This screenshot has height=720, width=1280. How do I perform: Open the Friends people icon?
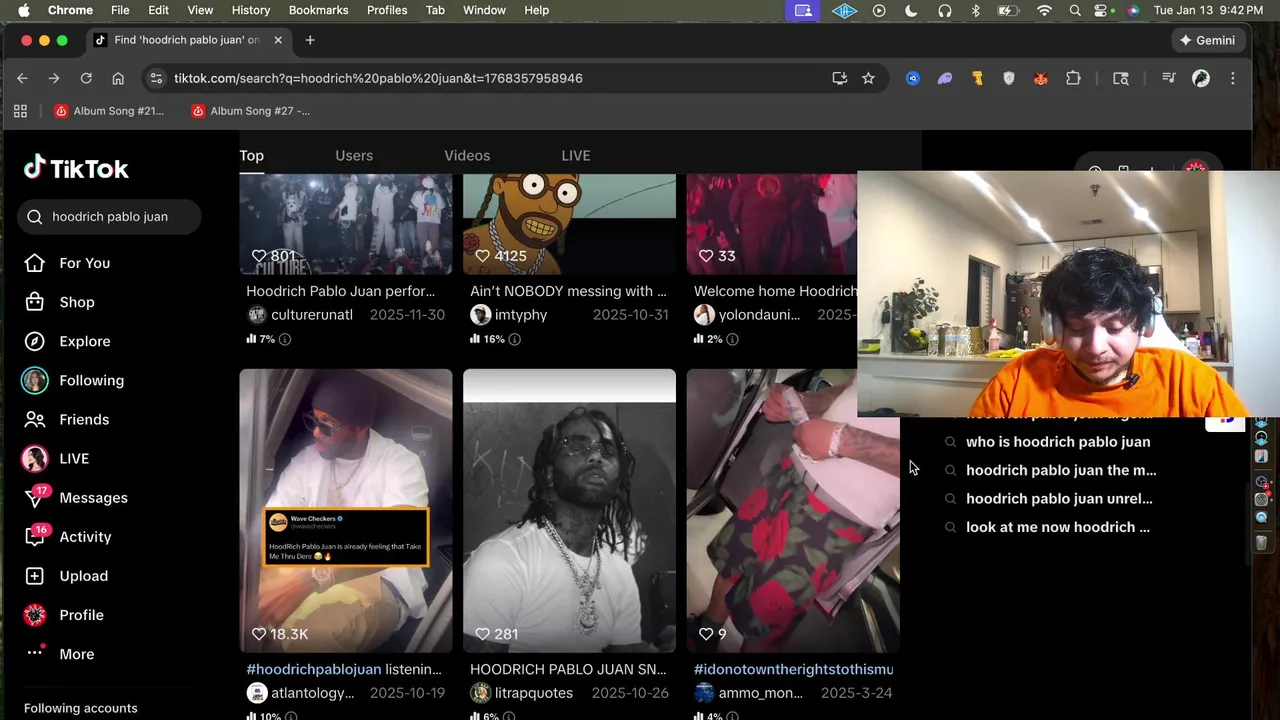click(x=35, y=419)
